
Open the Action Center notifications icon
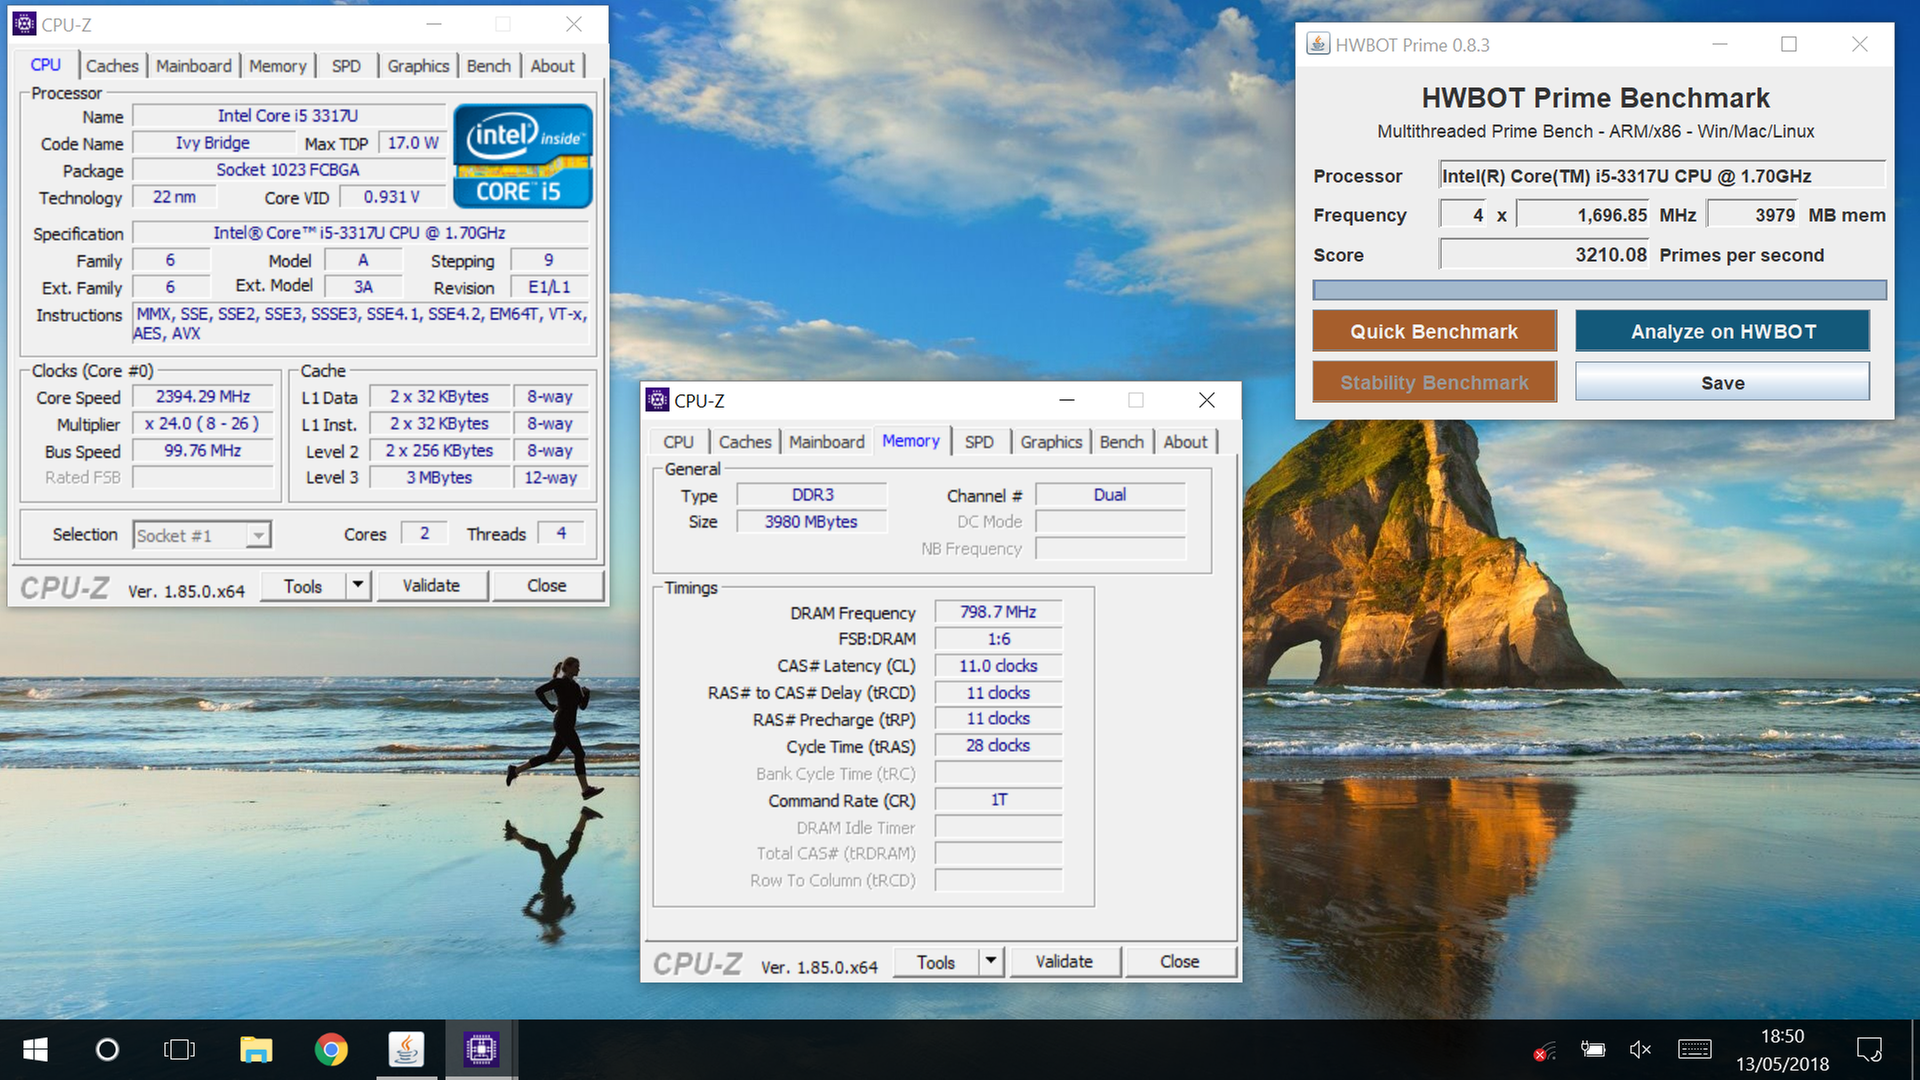(1869, 1050)
